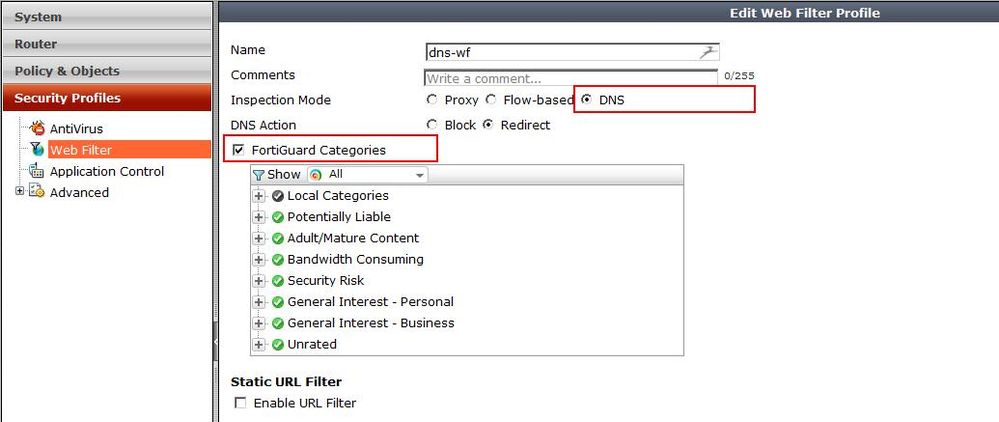
Task: Open the Policy & Objects section
Action: point(106,70)
